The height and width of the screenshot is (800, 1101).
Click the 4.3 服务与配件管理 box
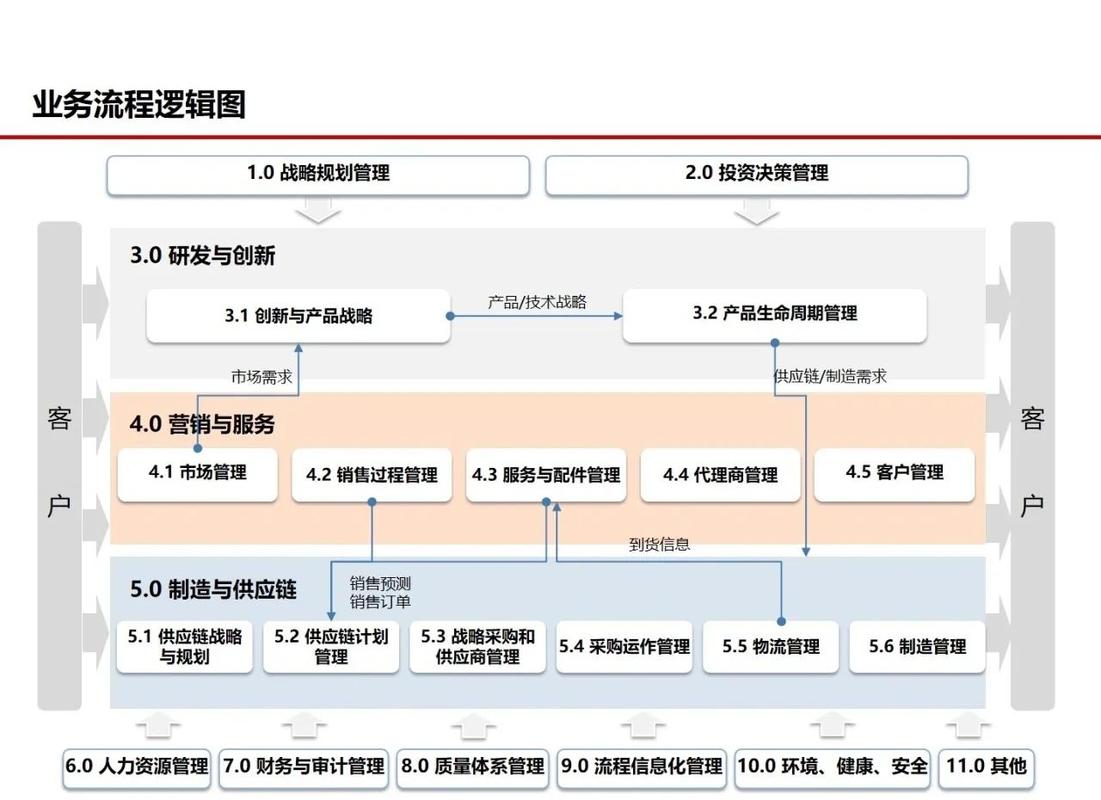click(x=546, y=475)
